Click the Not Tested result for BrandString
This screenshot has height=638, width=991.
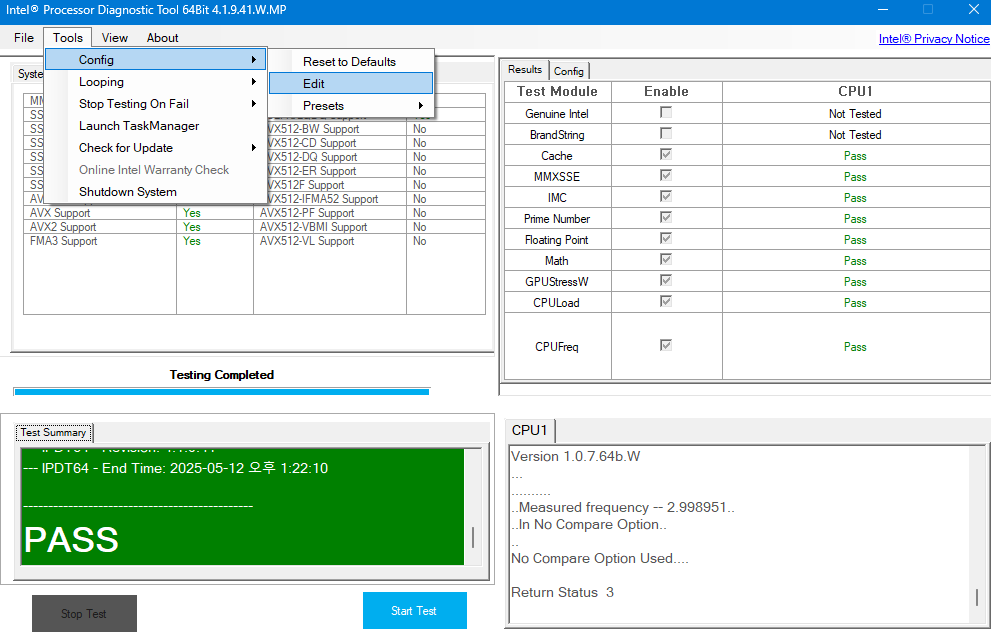[x=855, y=135]
